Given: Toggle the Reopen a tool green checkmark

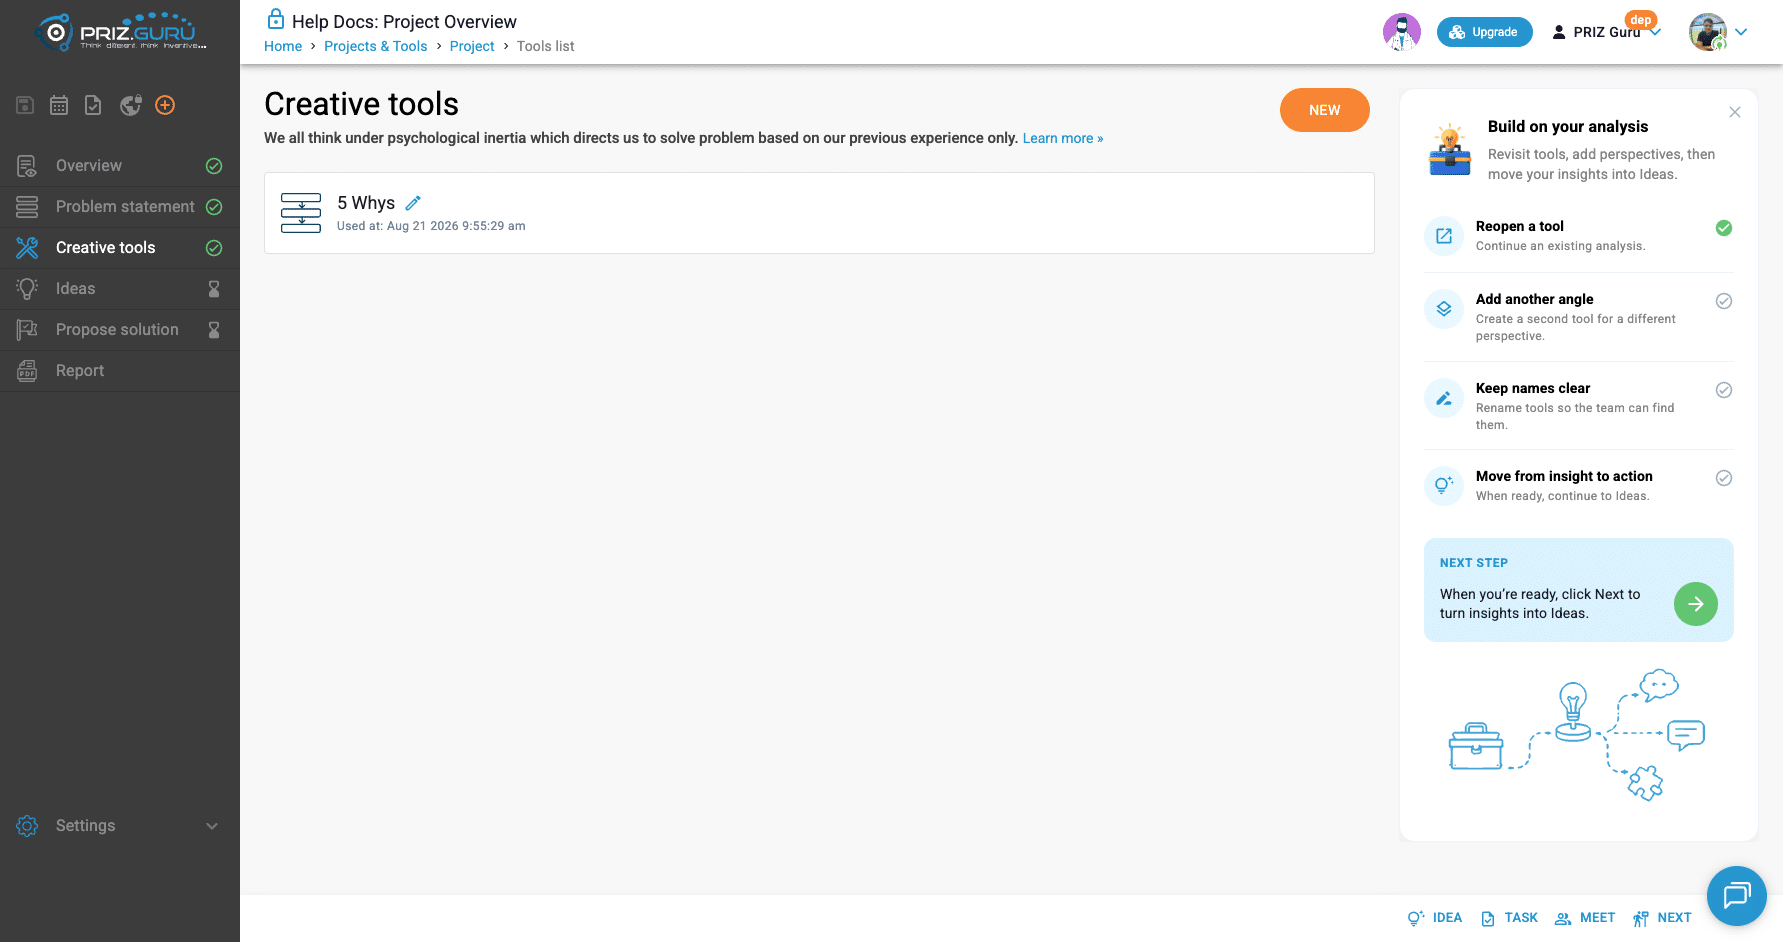Looking at the screenshot, I should (1724, 228).
